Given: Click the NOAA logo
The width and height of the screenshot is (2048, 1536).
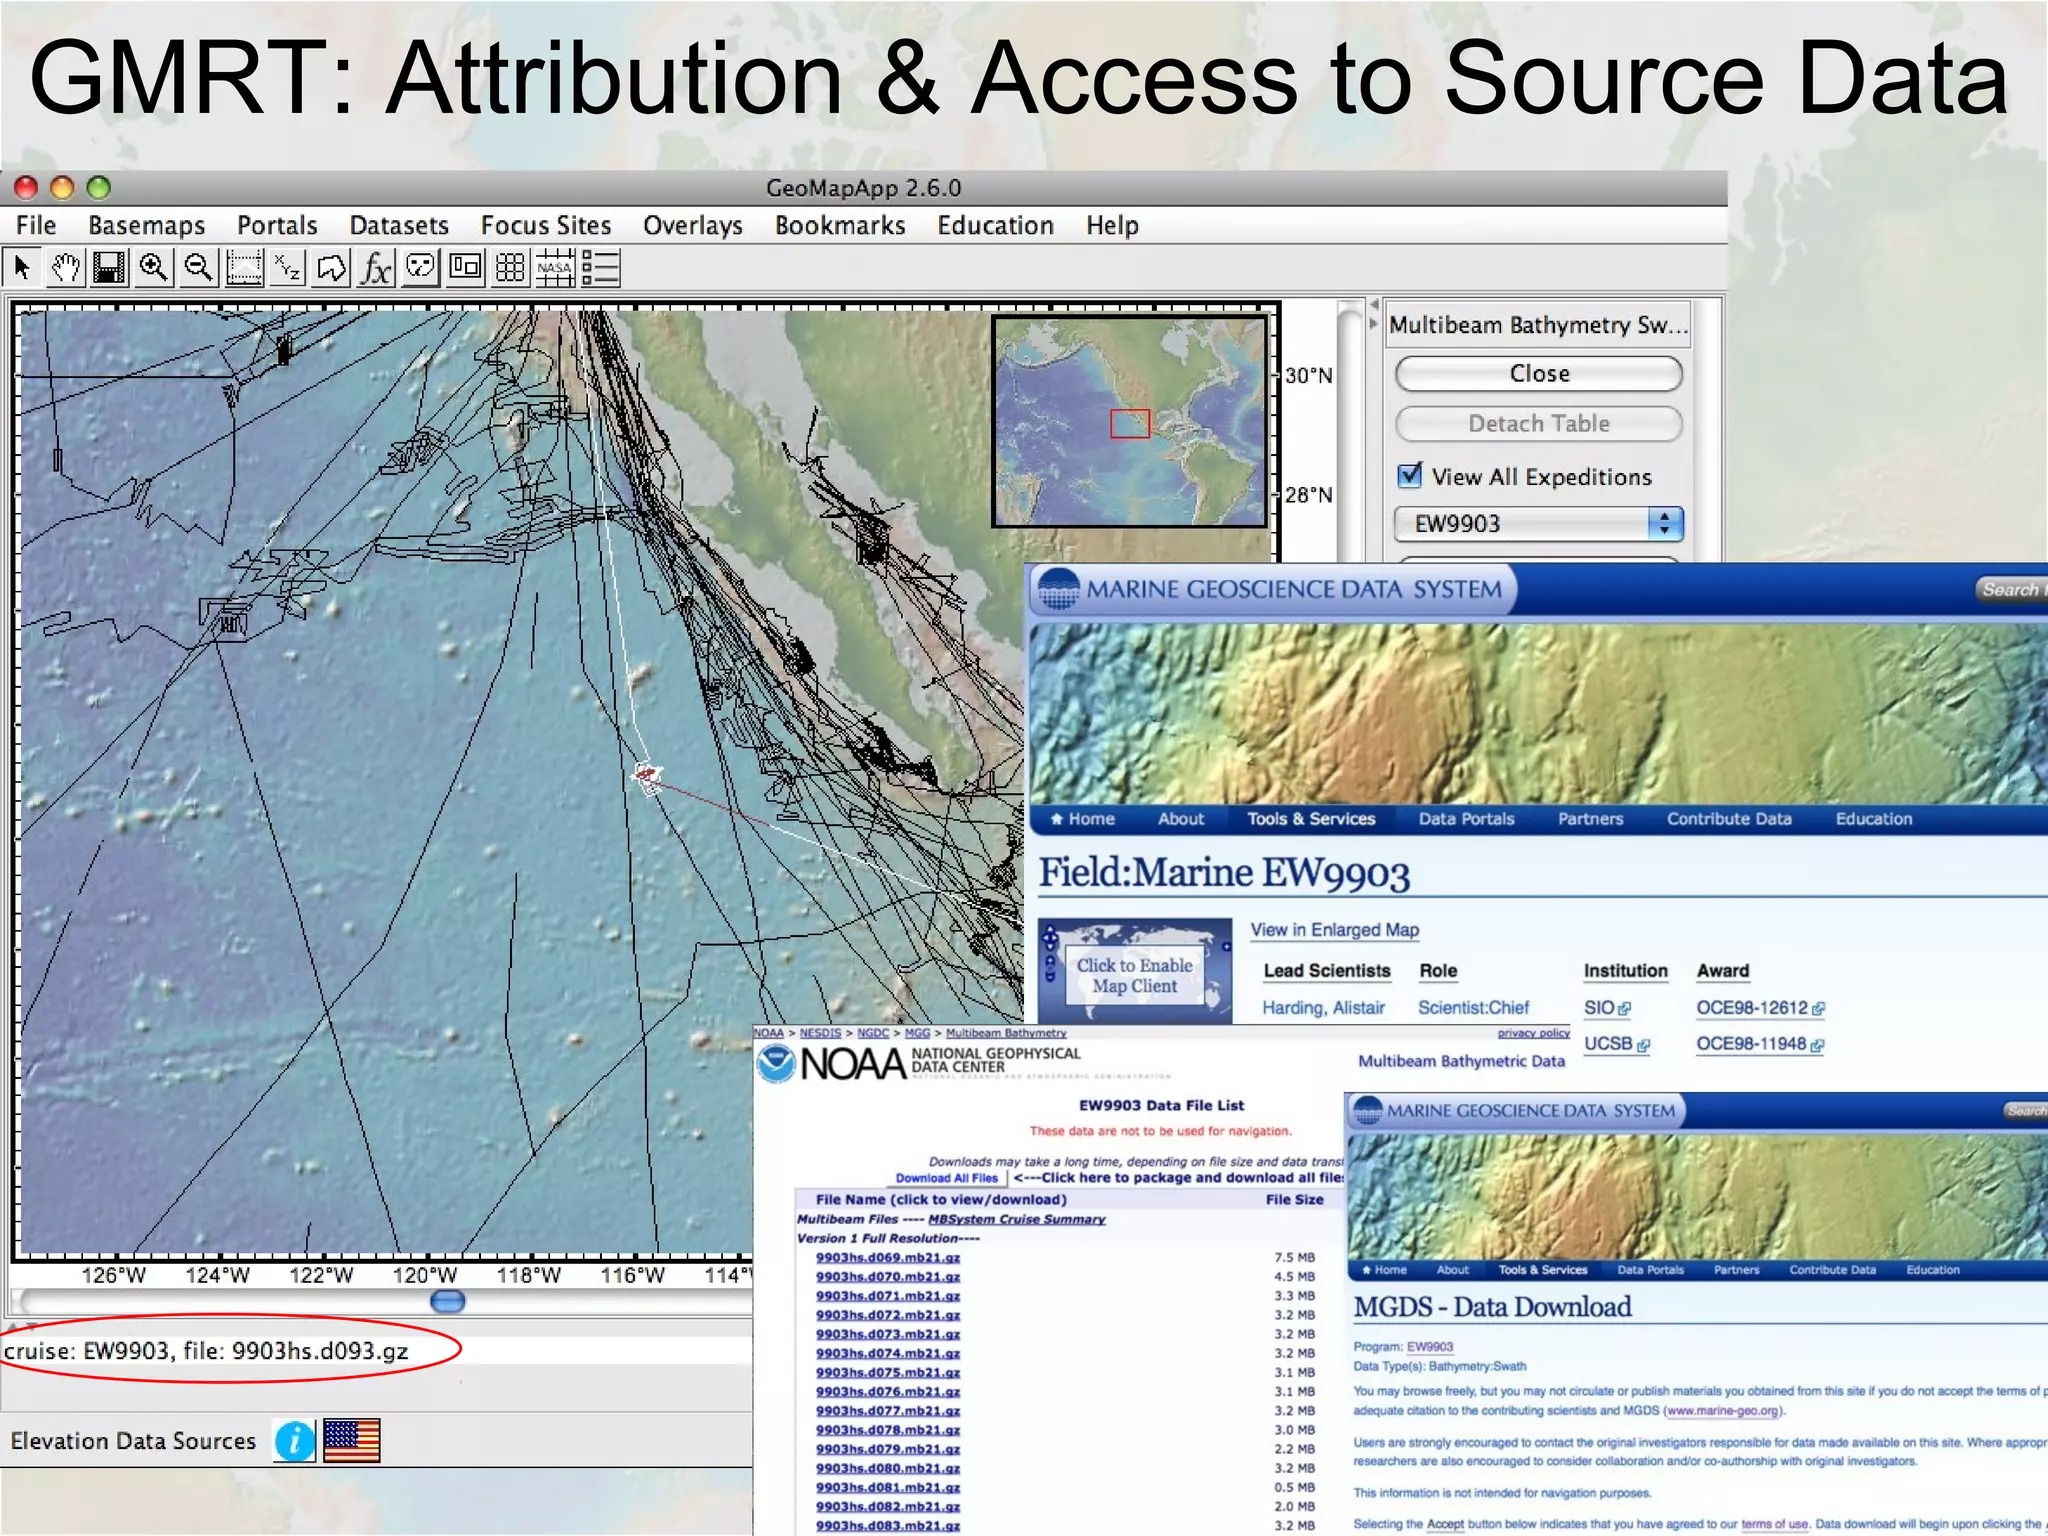Looking at the screenshot, I should pos(831,1064).
